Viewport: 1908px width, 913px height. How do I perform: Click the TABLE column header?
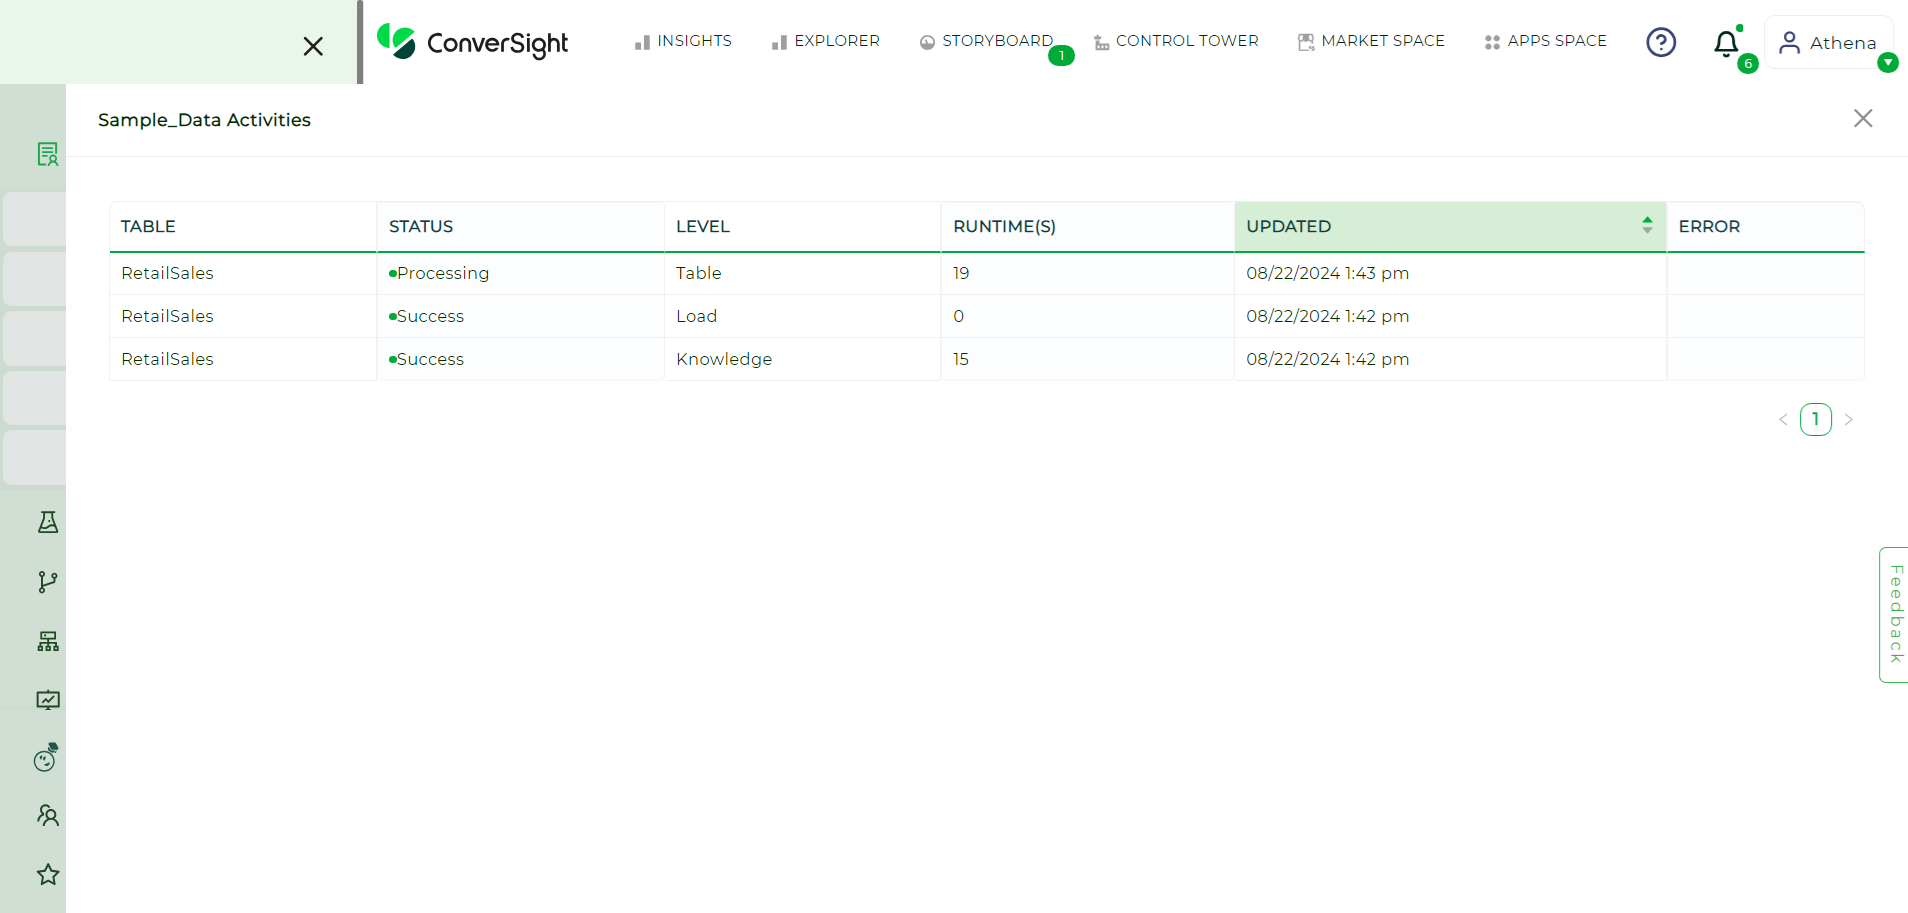pyautogui.click(x=243, y=227)
